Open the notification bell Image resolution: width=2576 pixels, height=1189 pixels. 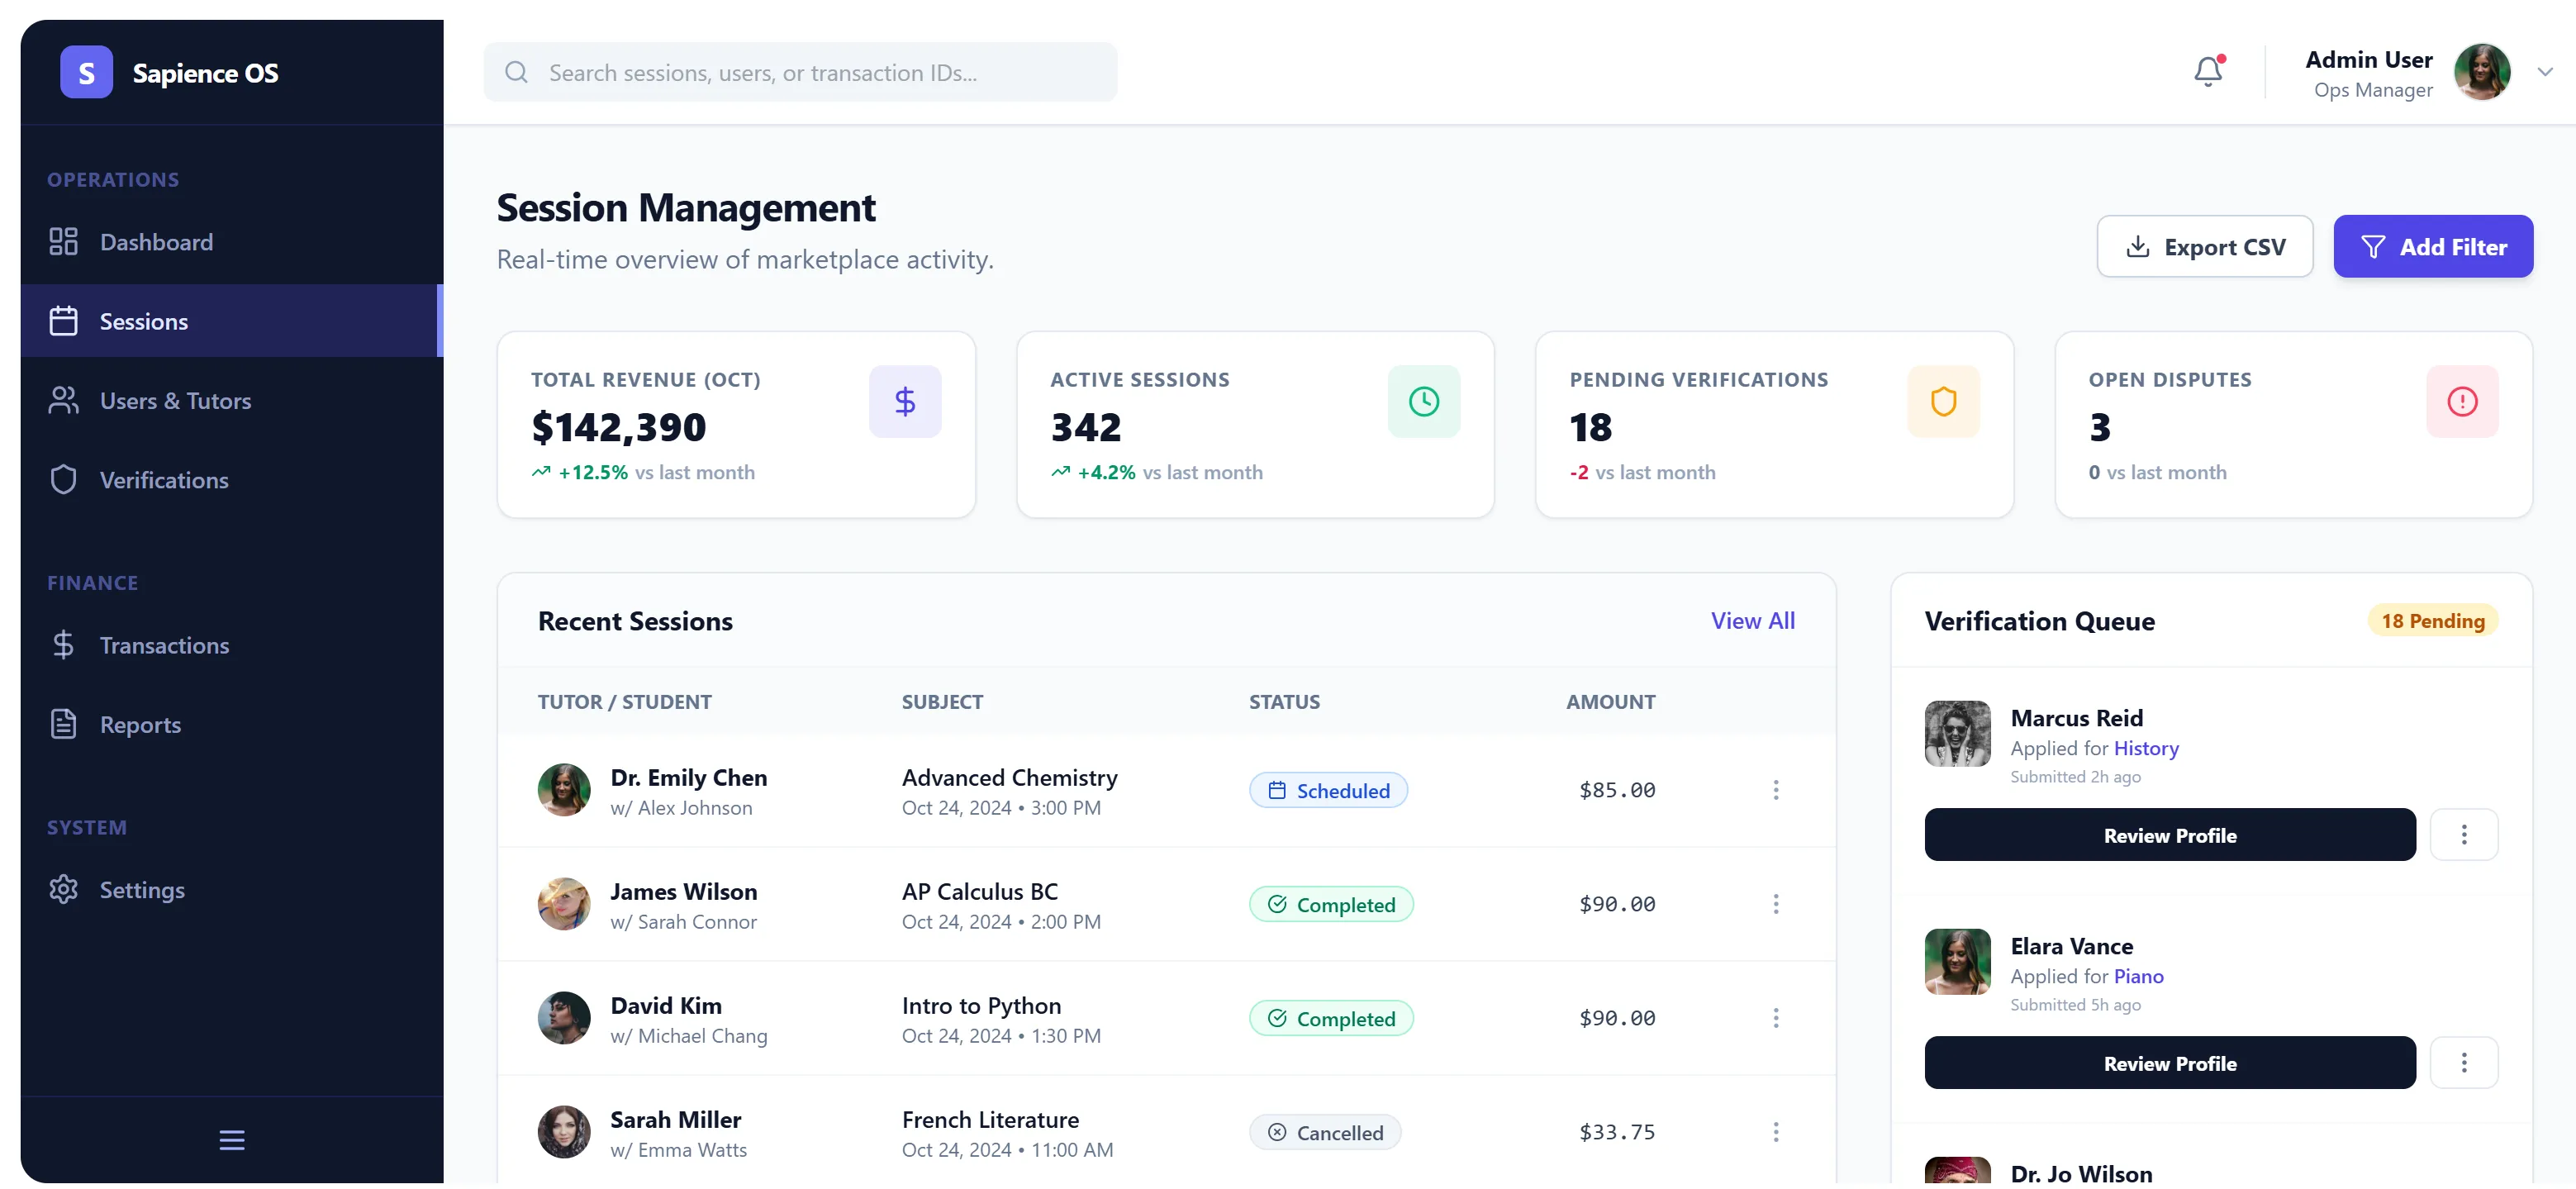pyautogui.click(x=2208, y=71)
